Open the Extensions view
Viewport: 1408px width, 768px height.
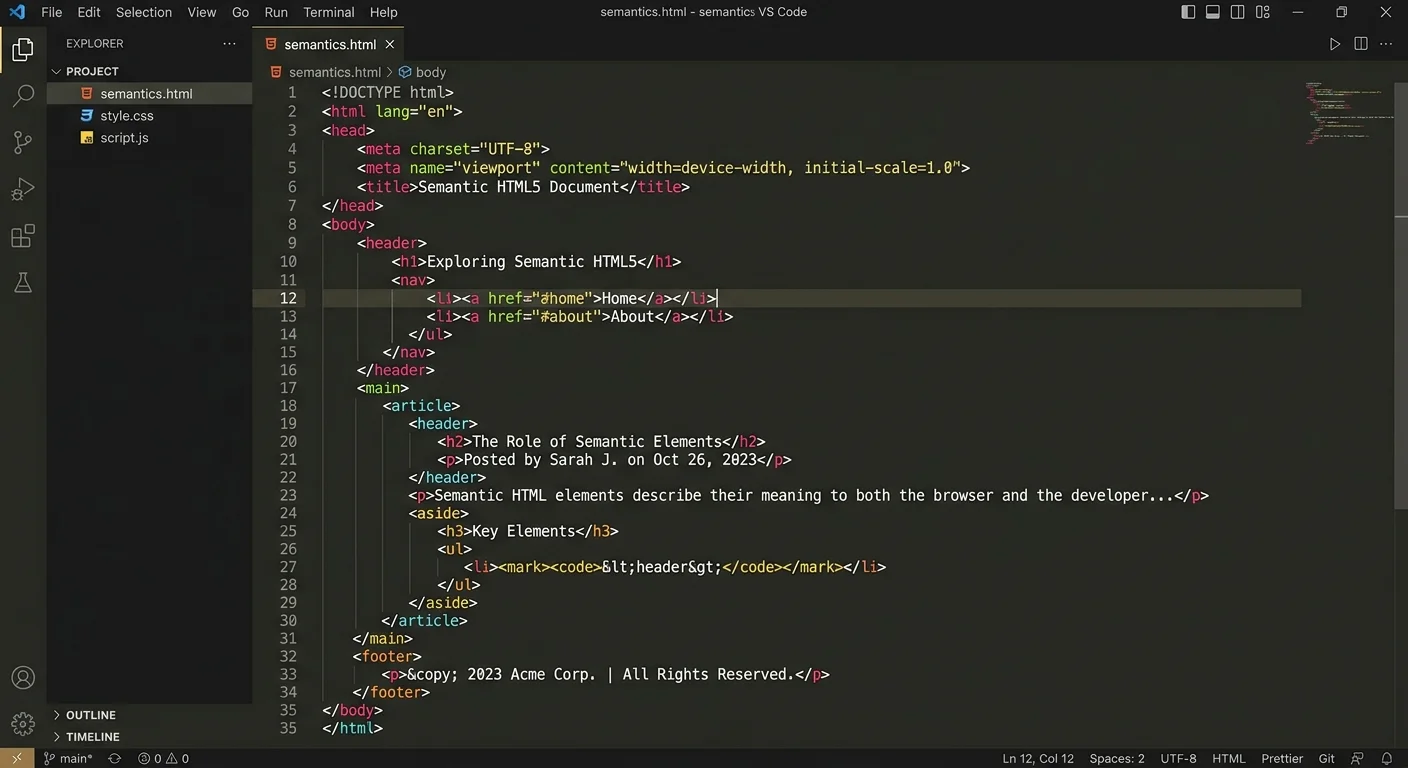pos(22,236)
